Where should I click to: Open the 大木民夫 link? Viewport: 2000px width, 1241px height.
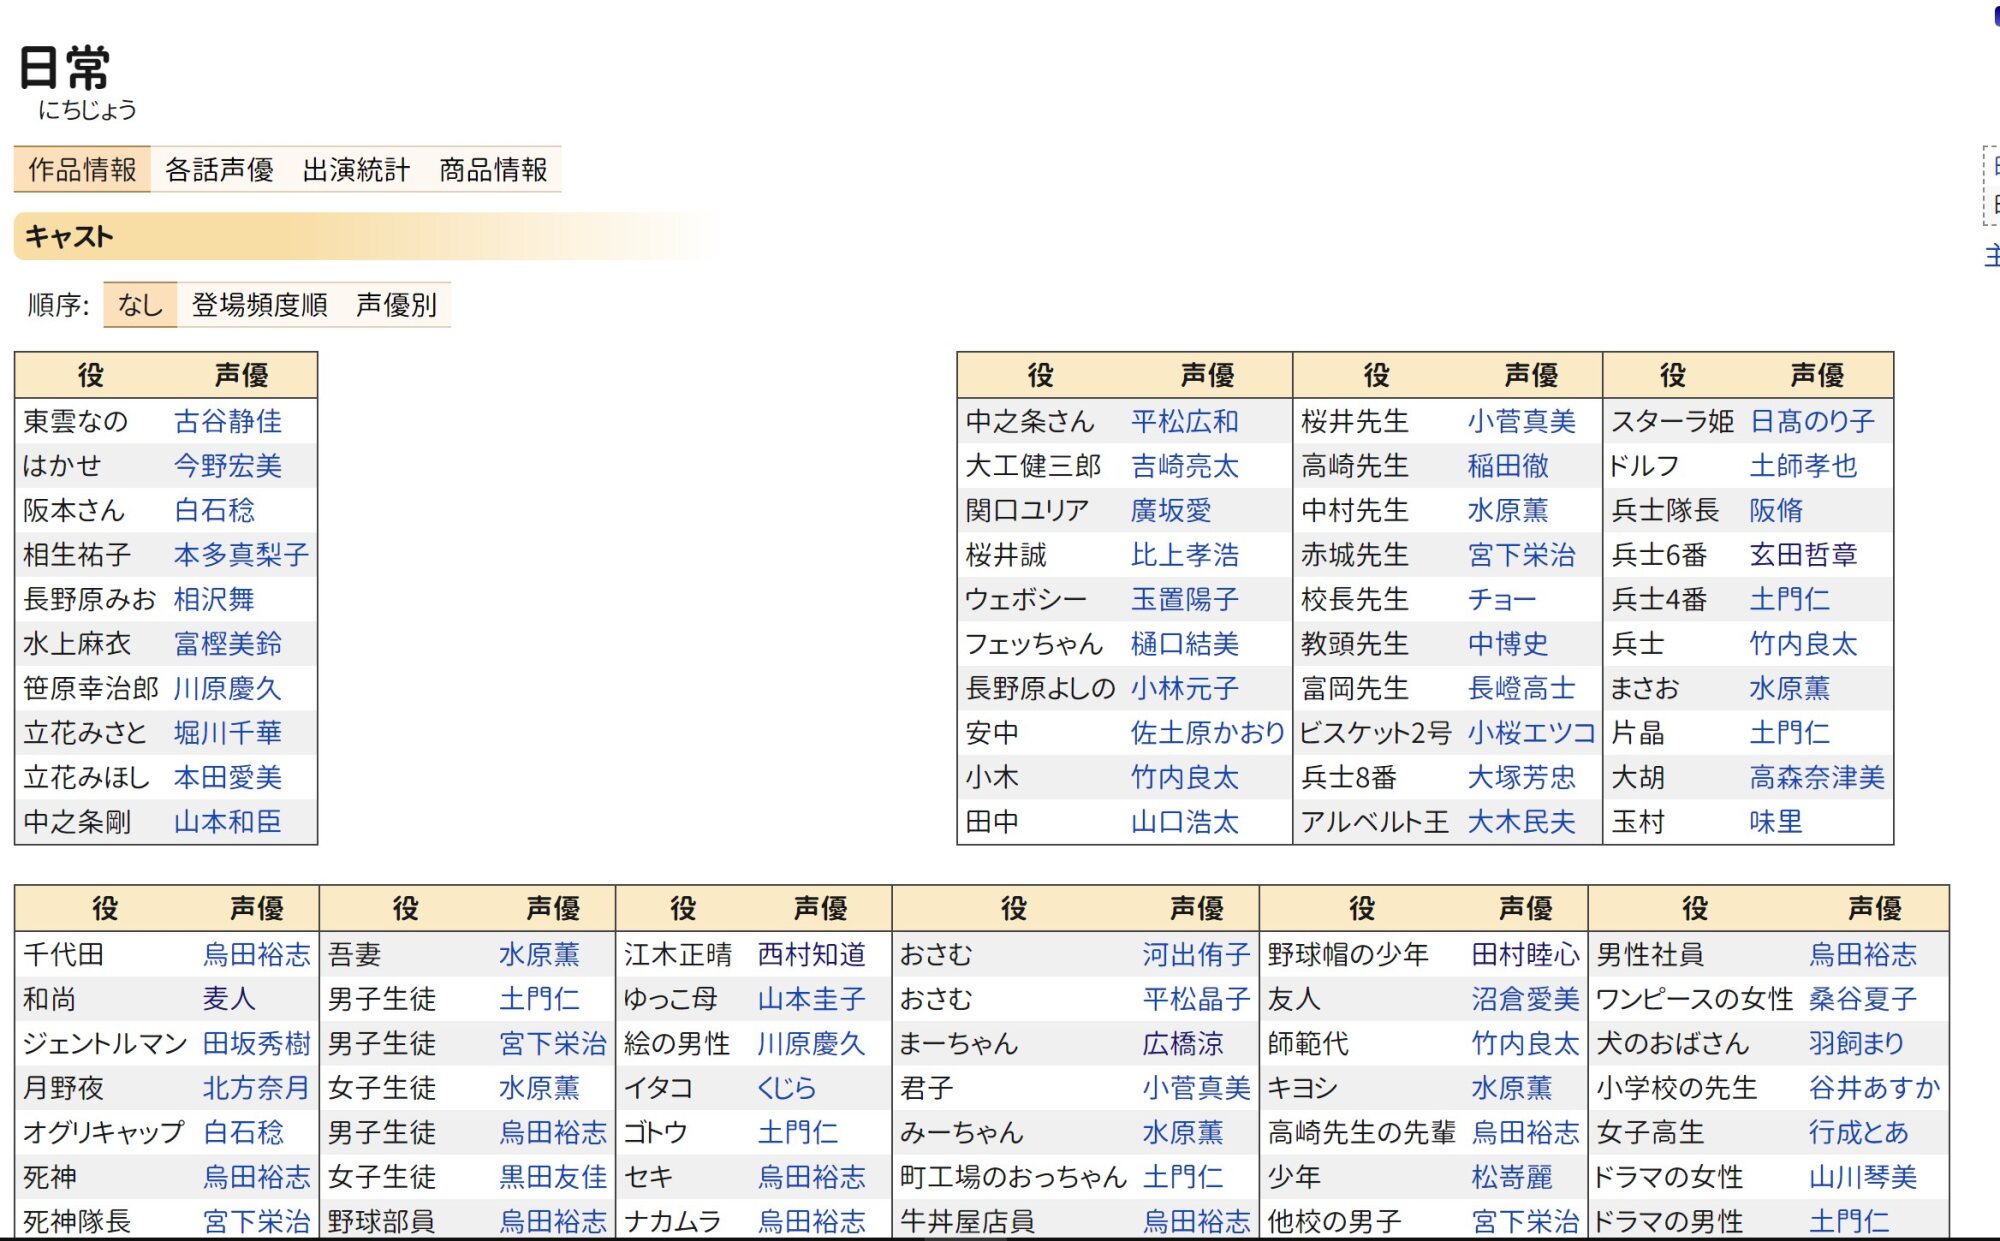click(1522, 822)
